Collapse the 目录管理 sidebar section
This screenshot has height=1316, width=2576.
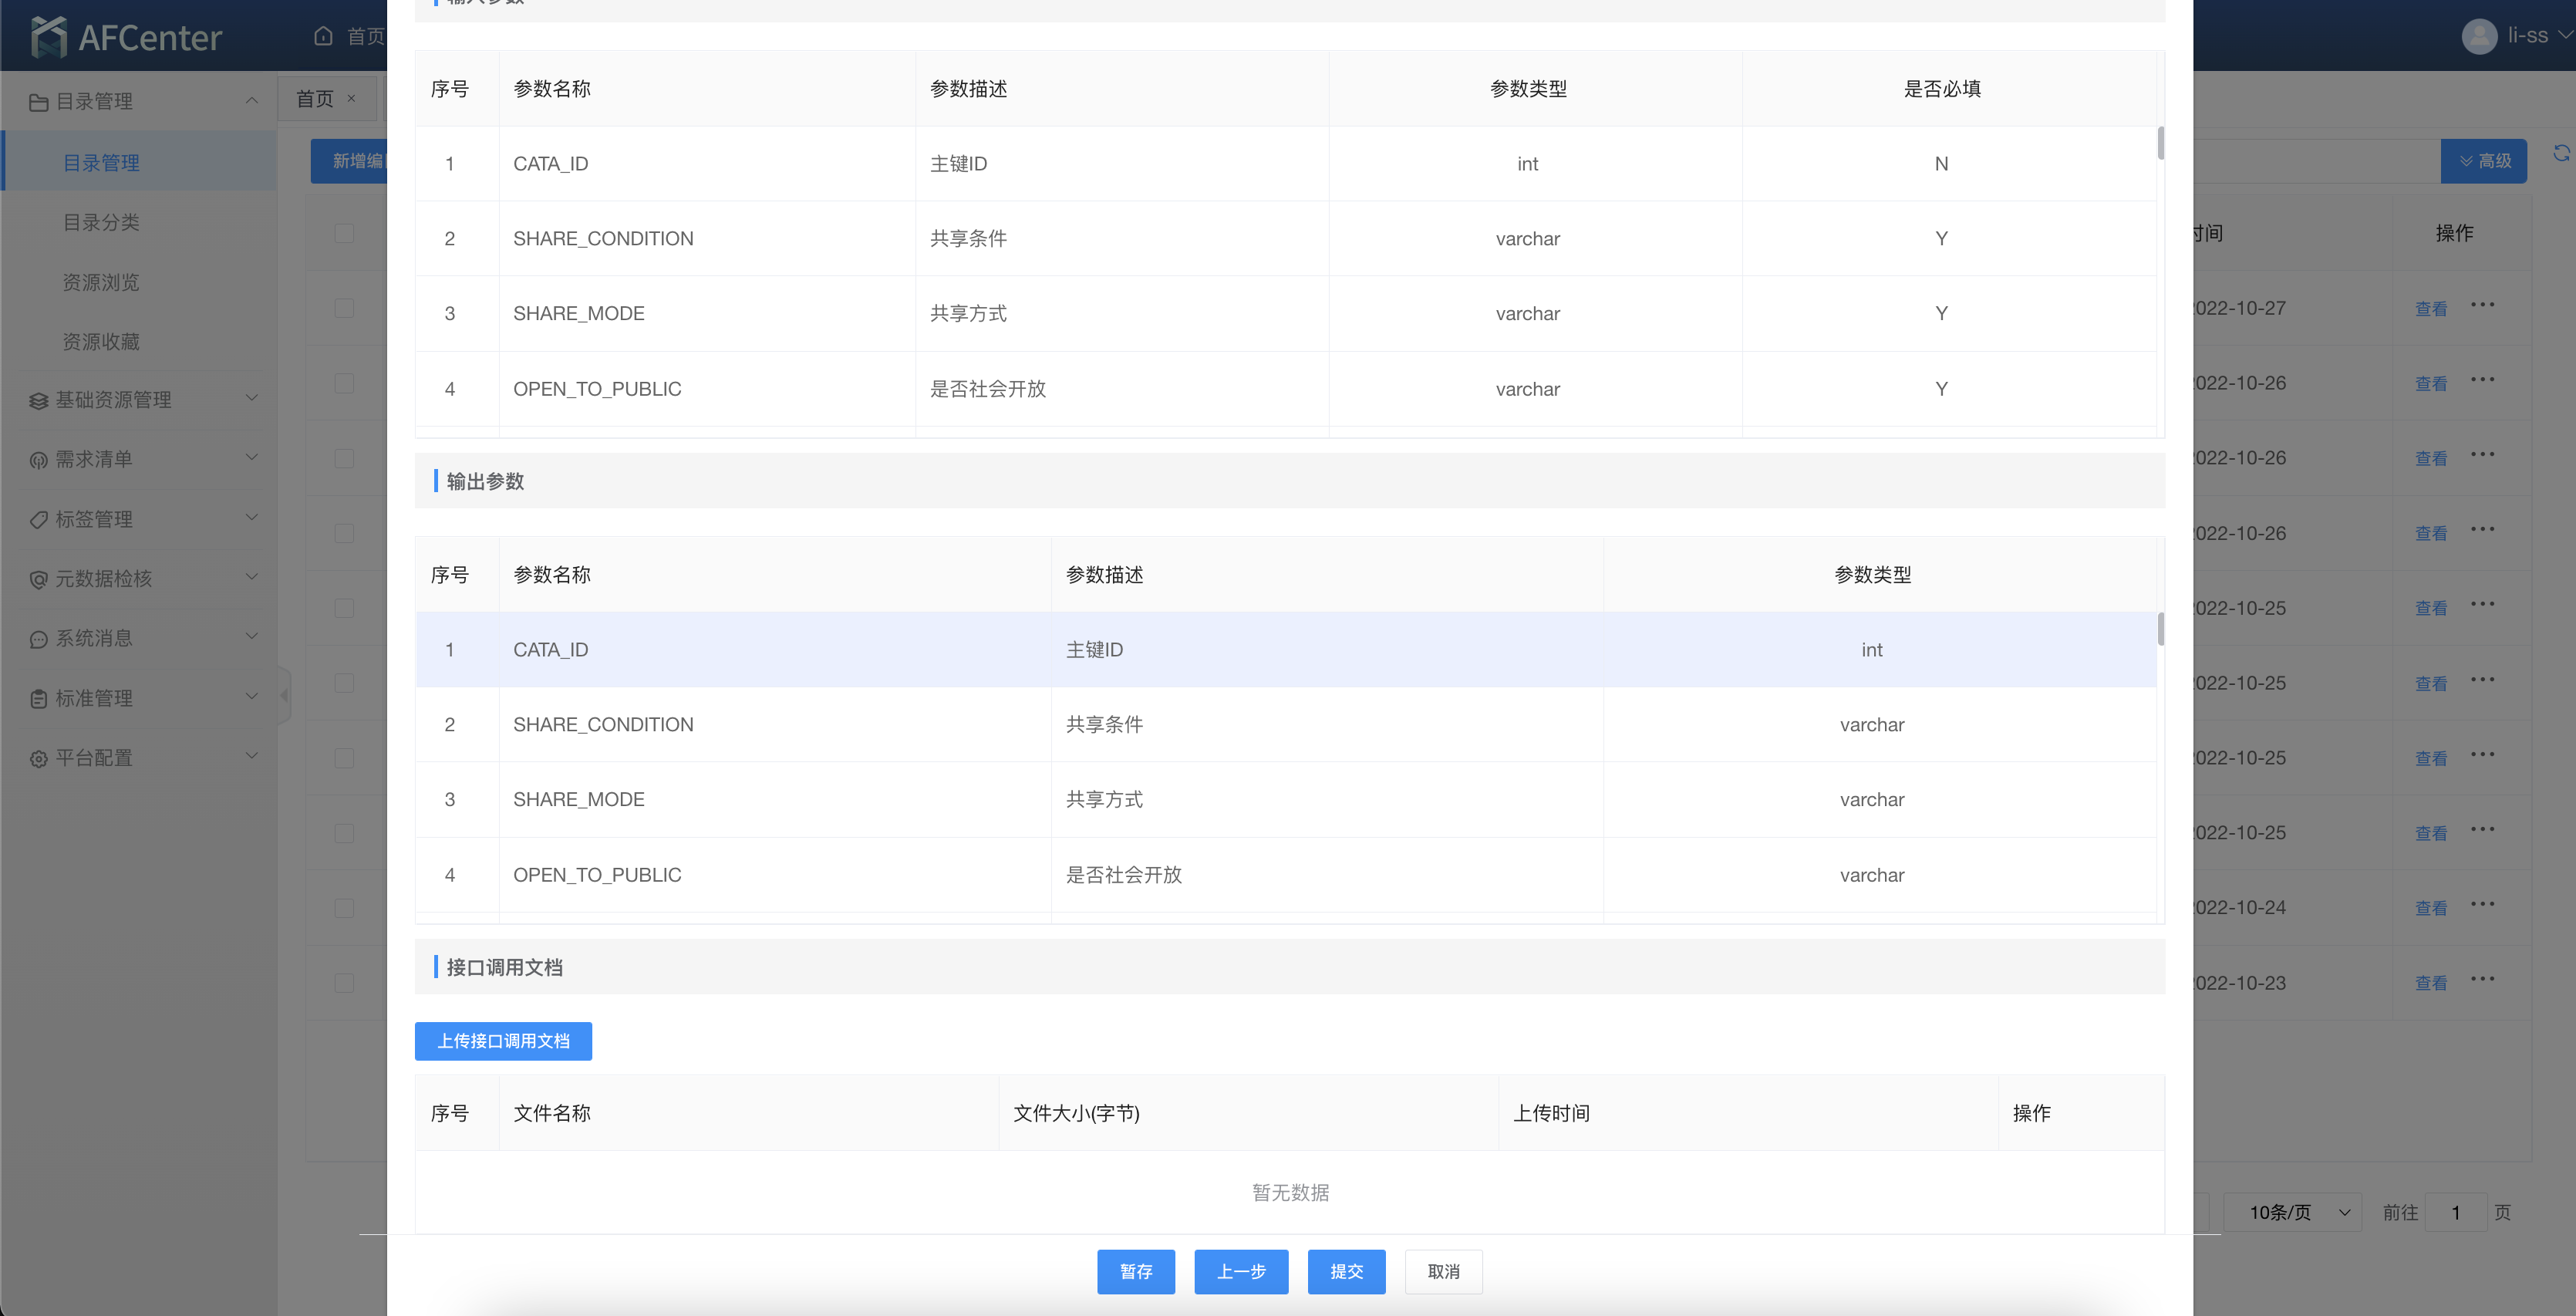click(x=251, y=101)
